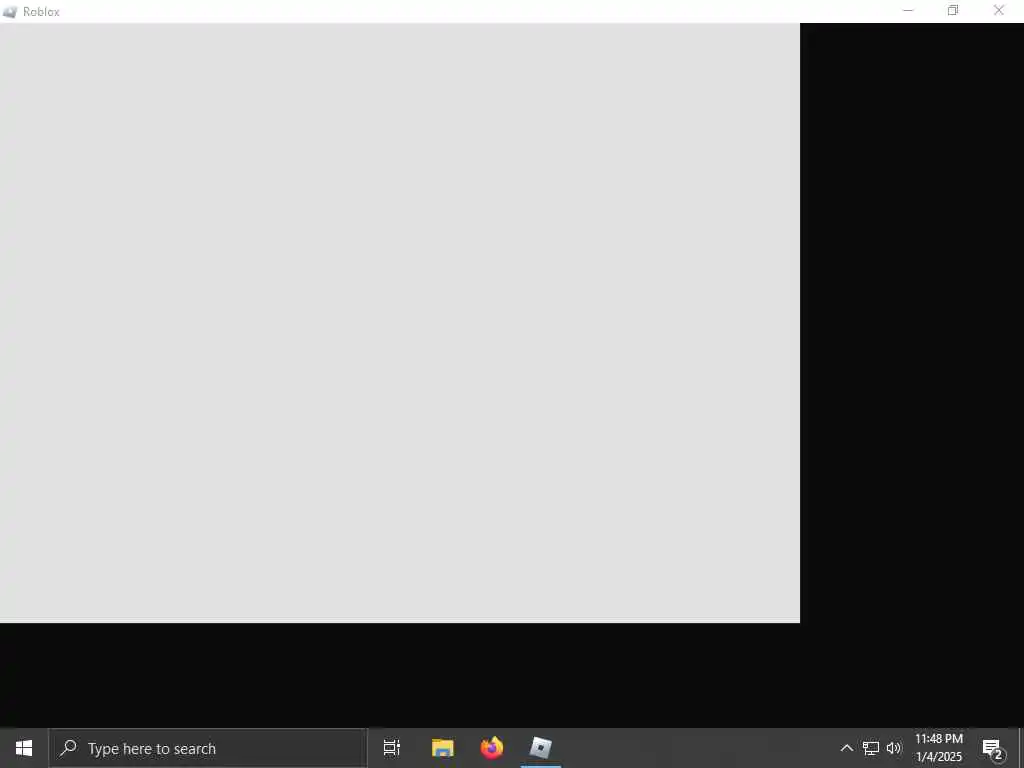1024x768 pixels.
Task: Open Firefox from the taskbar
Action: [x=492, y=748]
